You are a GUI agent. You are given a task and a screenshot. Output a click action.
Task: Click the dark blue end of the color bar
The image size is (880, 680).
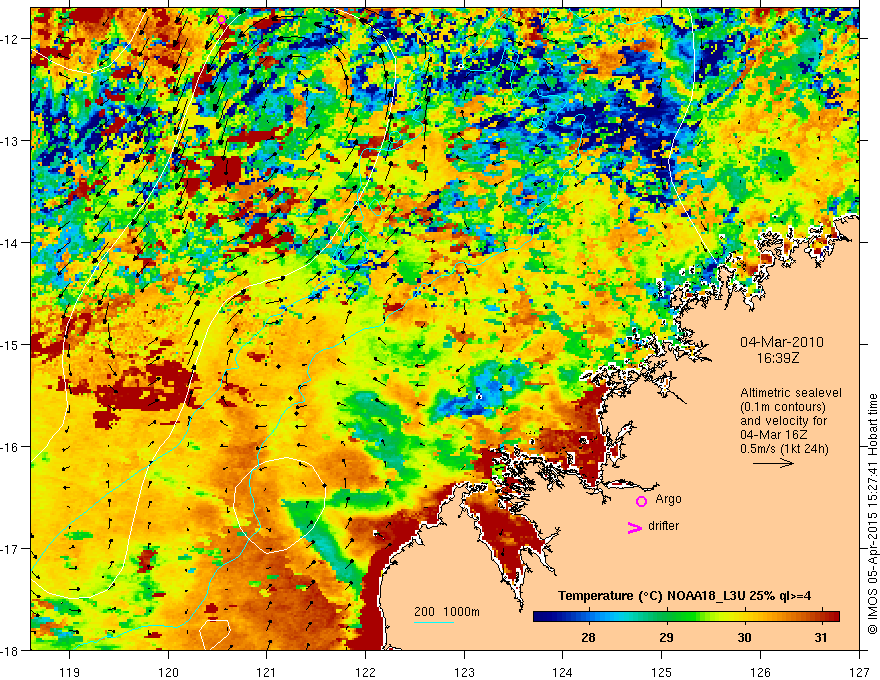click(538, 617)
